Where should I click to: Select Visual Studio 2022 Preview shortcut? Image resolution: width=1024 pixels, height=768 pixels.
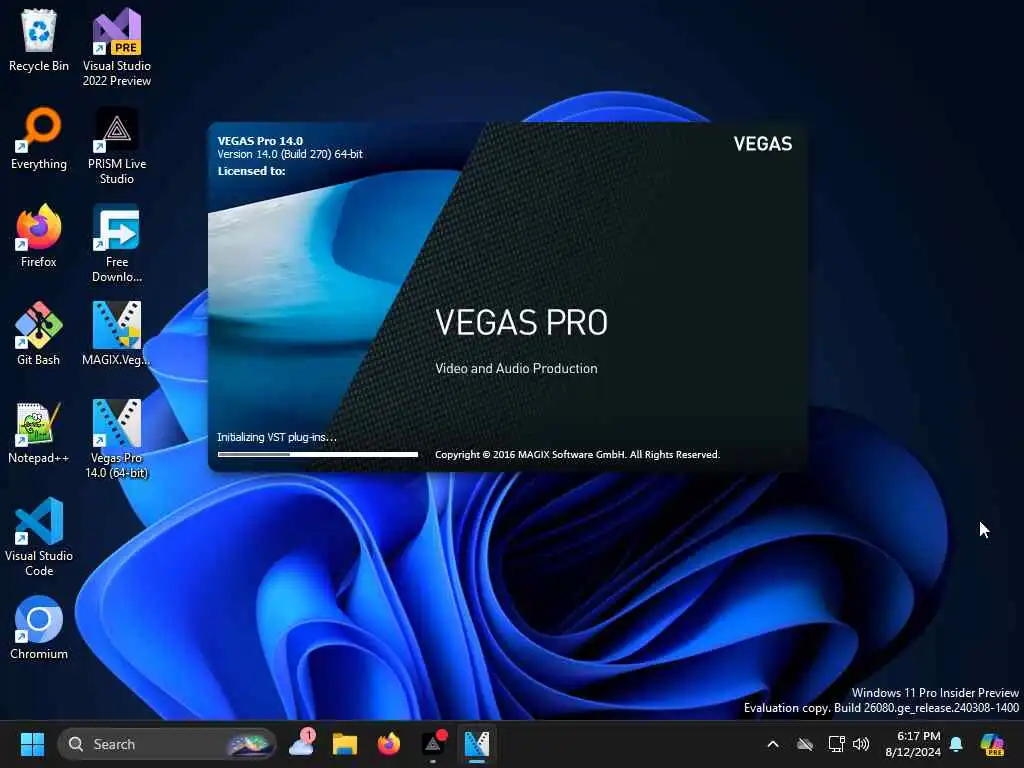point(117,47)
